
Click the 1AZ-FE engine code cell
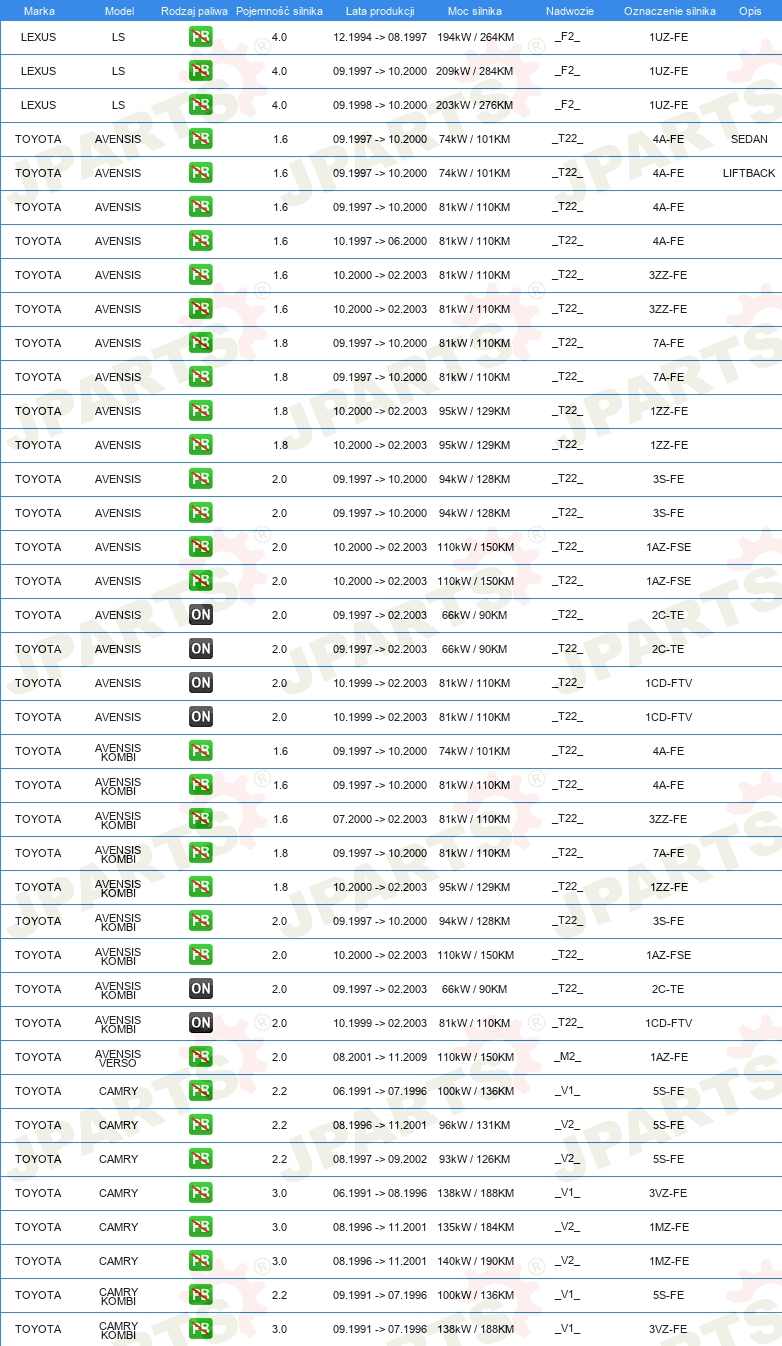(668, 1057)
